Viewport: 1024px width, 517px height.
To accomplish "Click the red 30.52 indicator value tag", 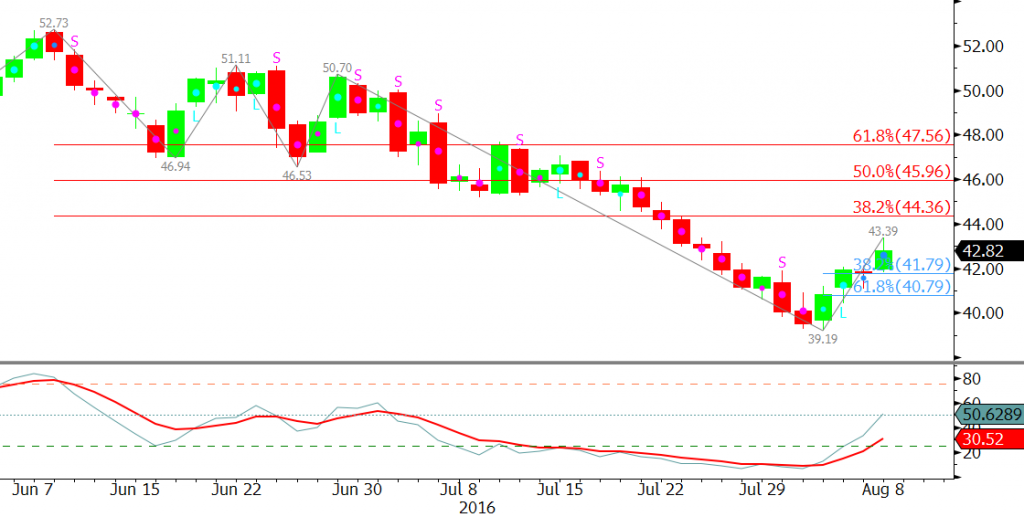I will 989,440.
